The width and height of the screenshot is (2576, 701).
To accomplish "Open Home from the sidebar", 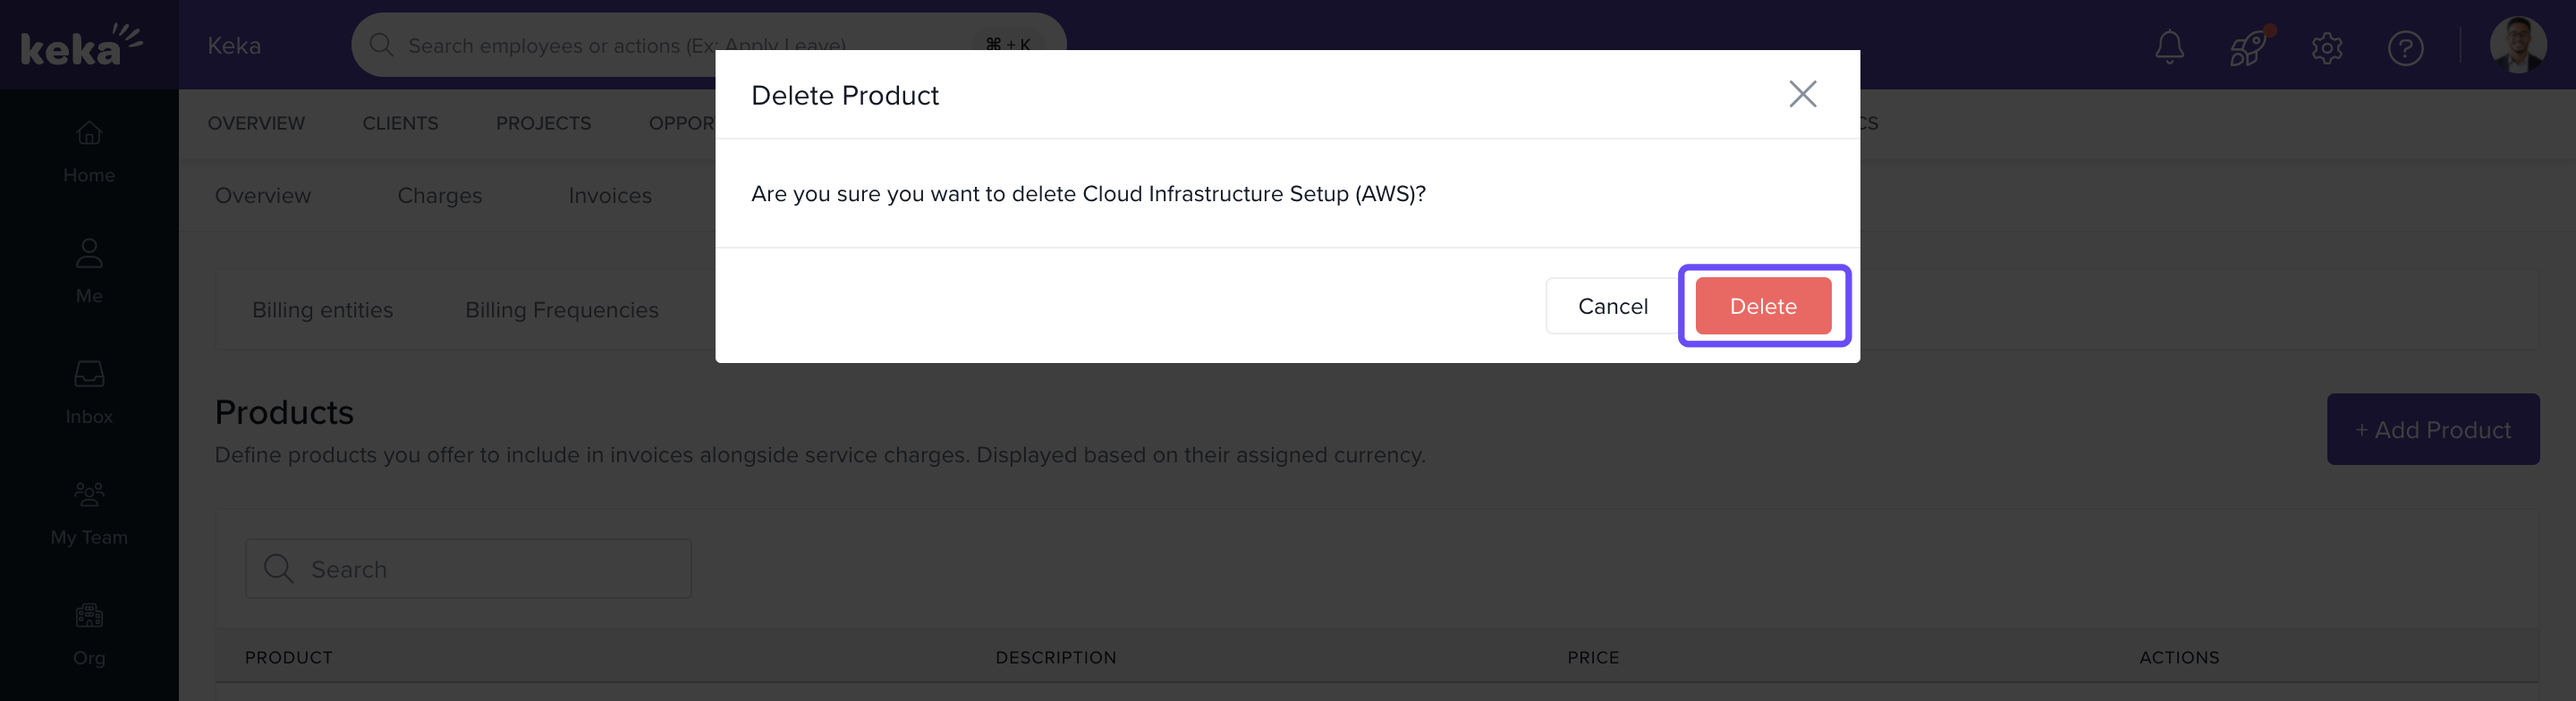I will [x=89, y=151].
